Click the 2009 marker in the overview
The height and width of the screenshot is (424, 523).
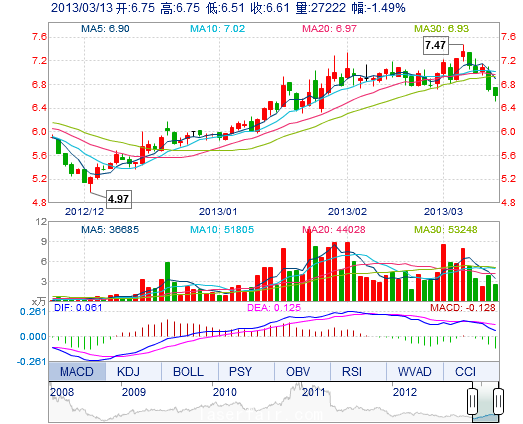tap(134, 392)
